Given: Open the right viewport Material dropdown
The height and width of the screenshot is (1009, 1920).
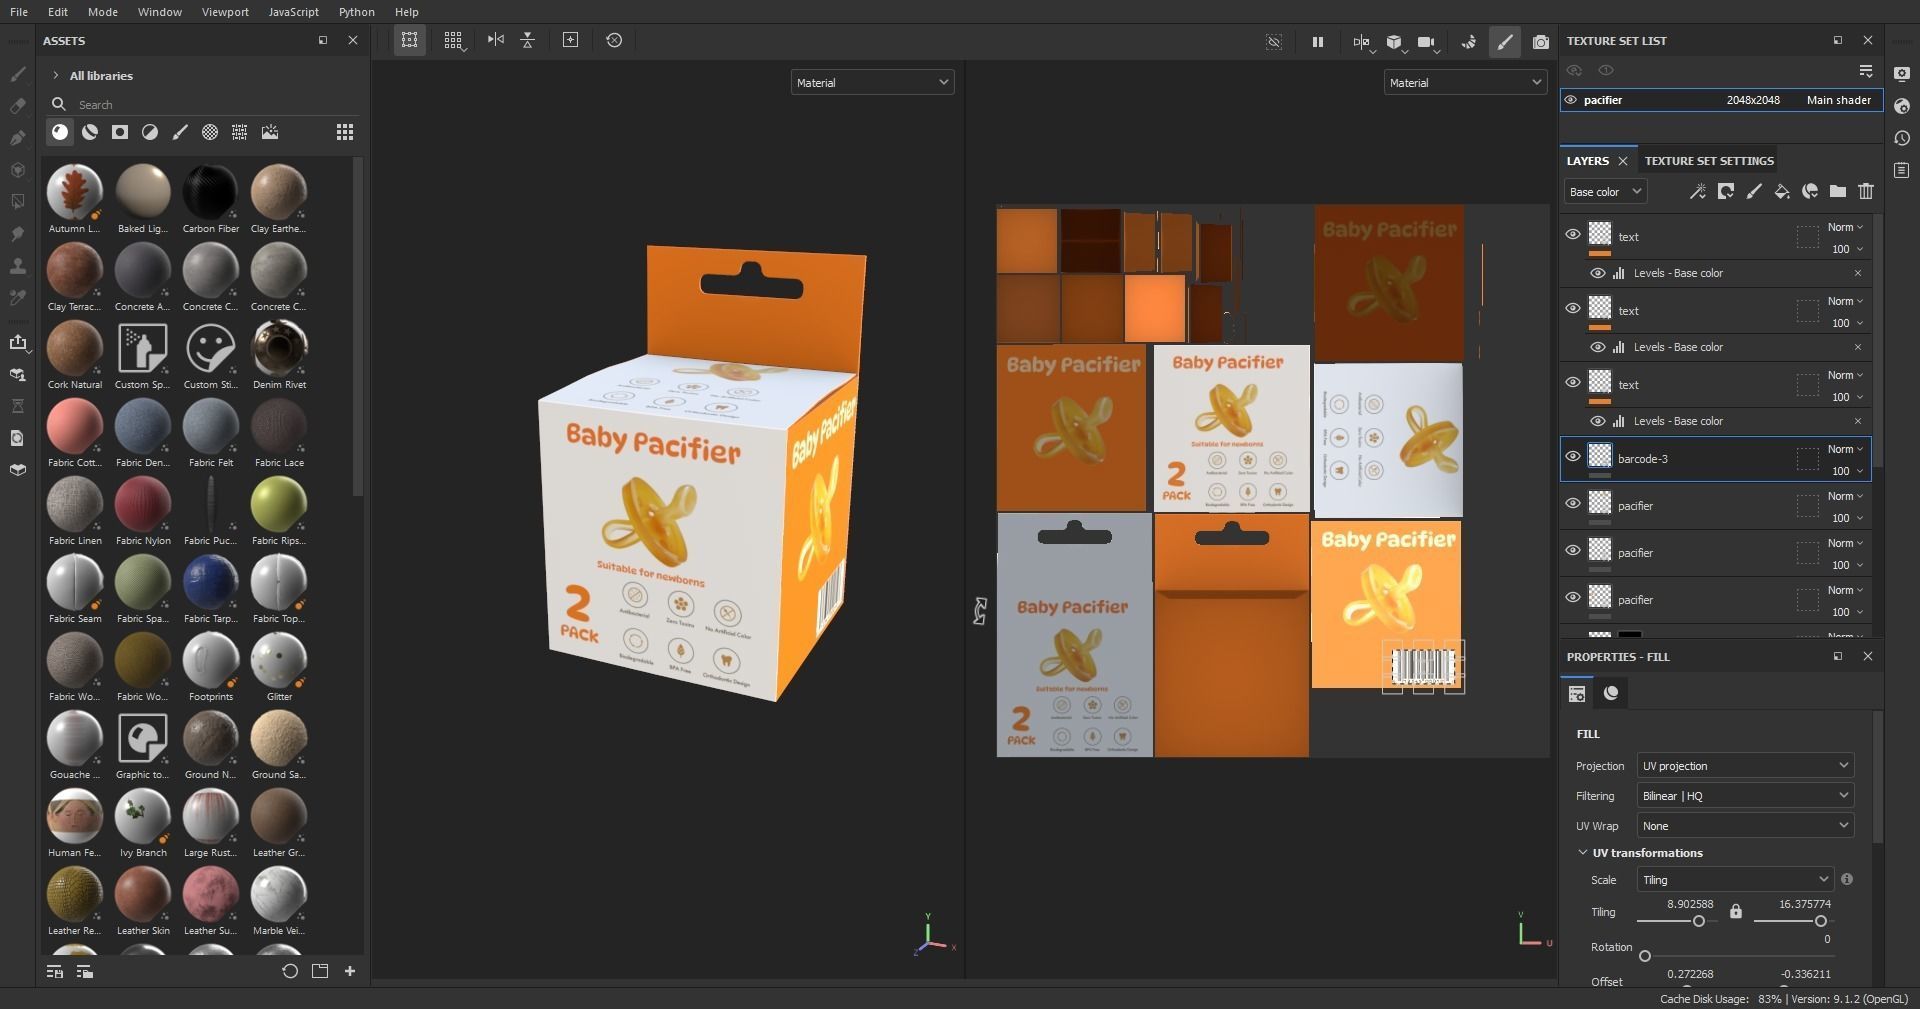Looking at the screenshot, I should (1465, 83).
